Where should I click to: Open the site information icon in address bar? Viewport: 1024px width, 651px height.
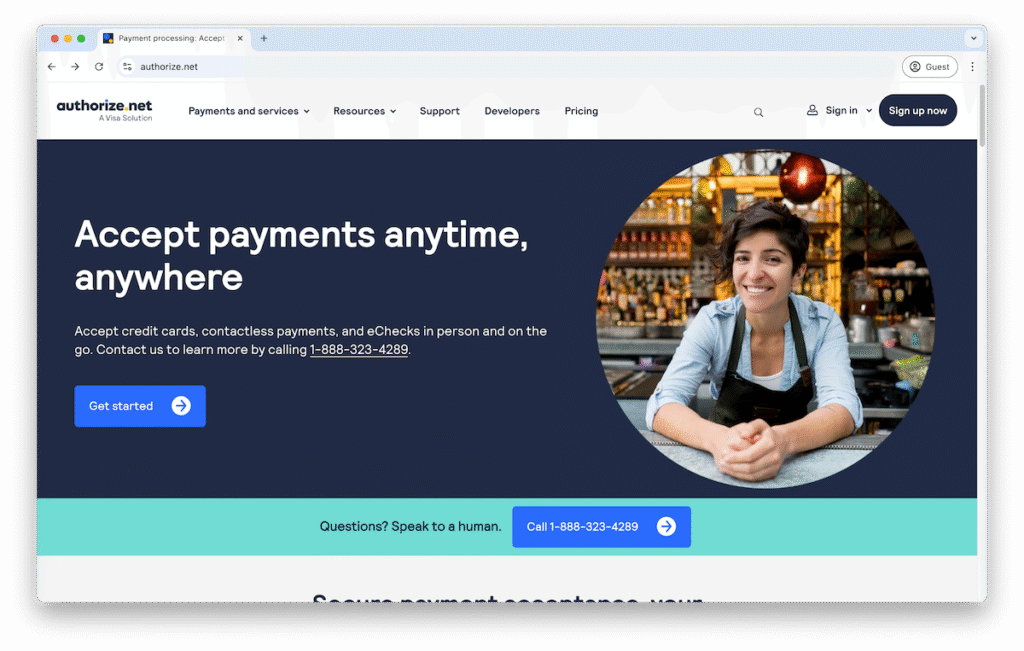[x=127, y=67]
